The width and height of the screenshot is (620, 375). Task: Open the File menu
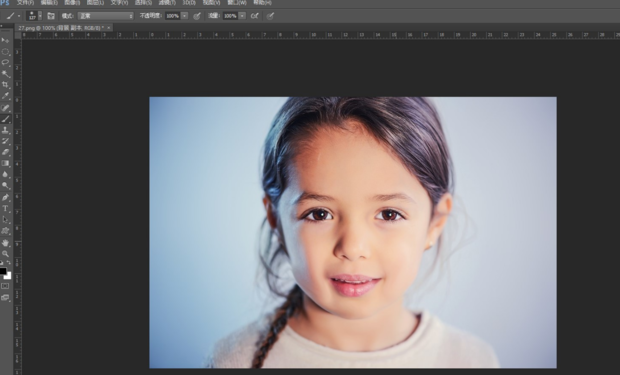pos(25,3)
